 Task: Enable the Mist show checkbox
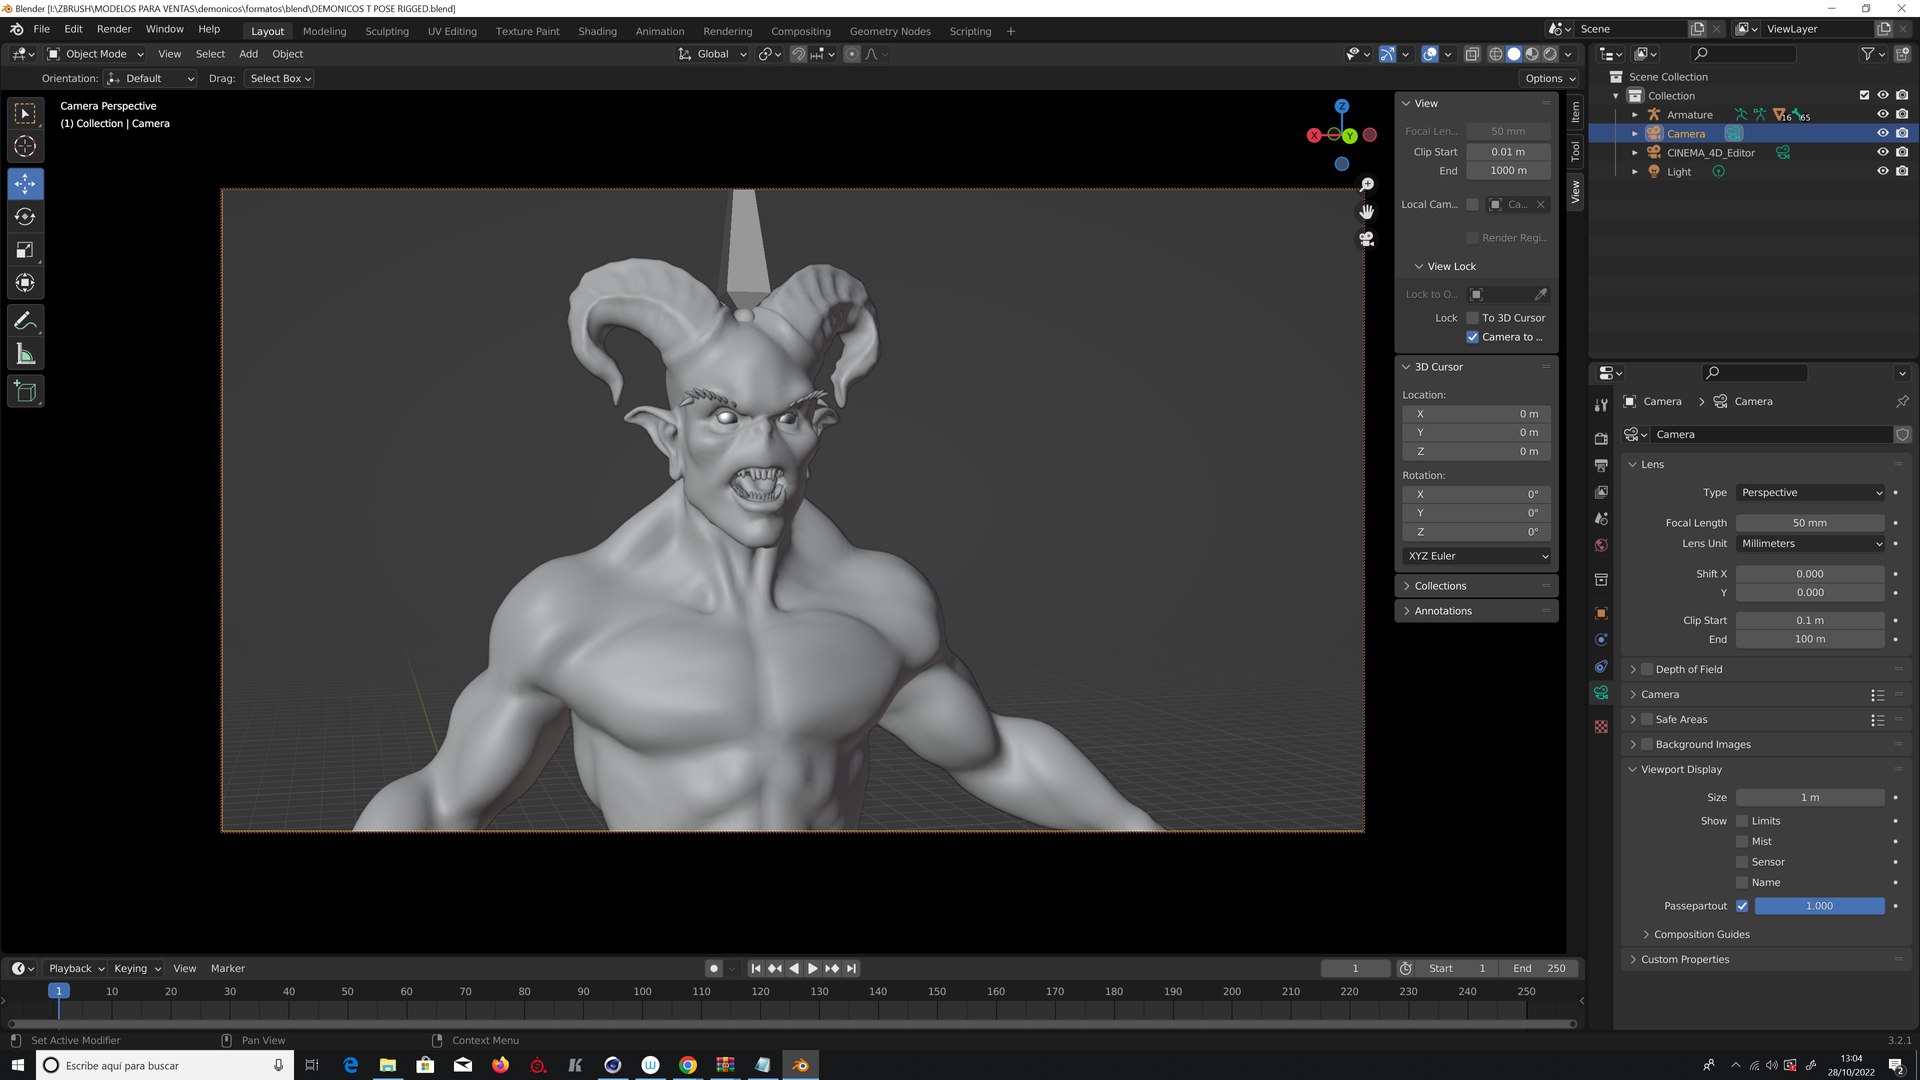click(1742, 842)
